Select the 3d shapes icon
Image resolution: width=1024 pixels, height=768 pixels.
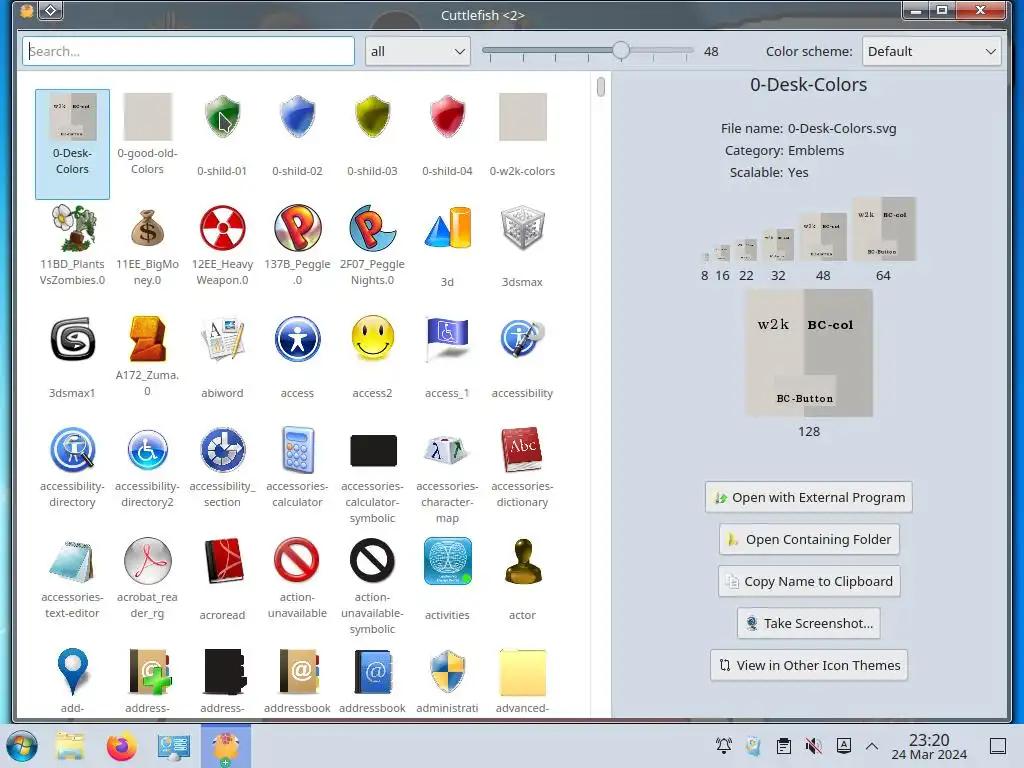click(447, 228)
